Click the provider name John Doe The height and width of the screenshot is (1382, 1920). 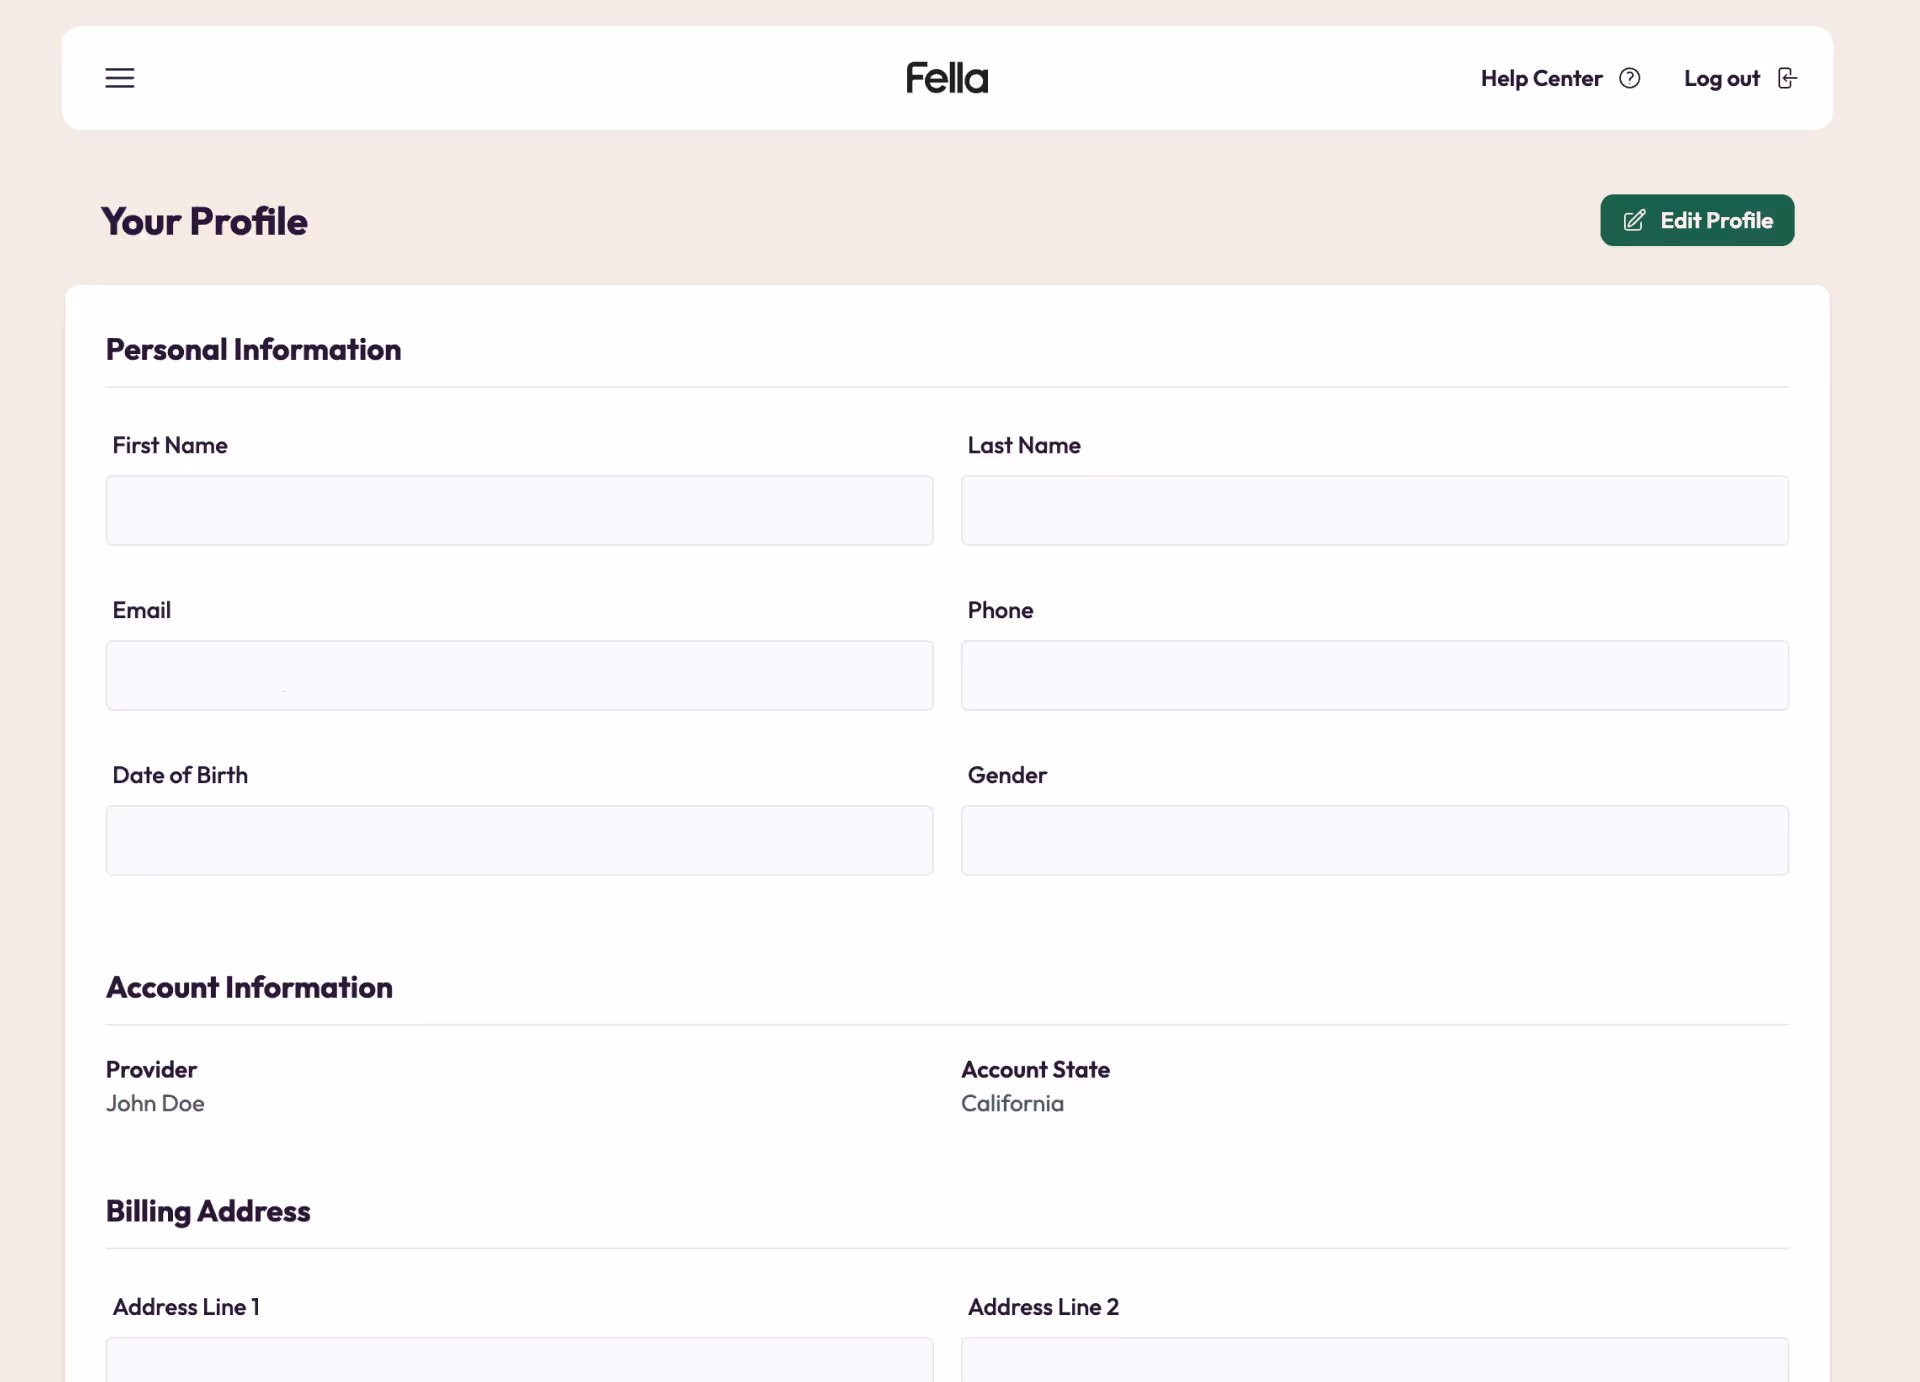pos(155,1103)
